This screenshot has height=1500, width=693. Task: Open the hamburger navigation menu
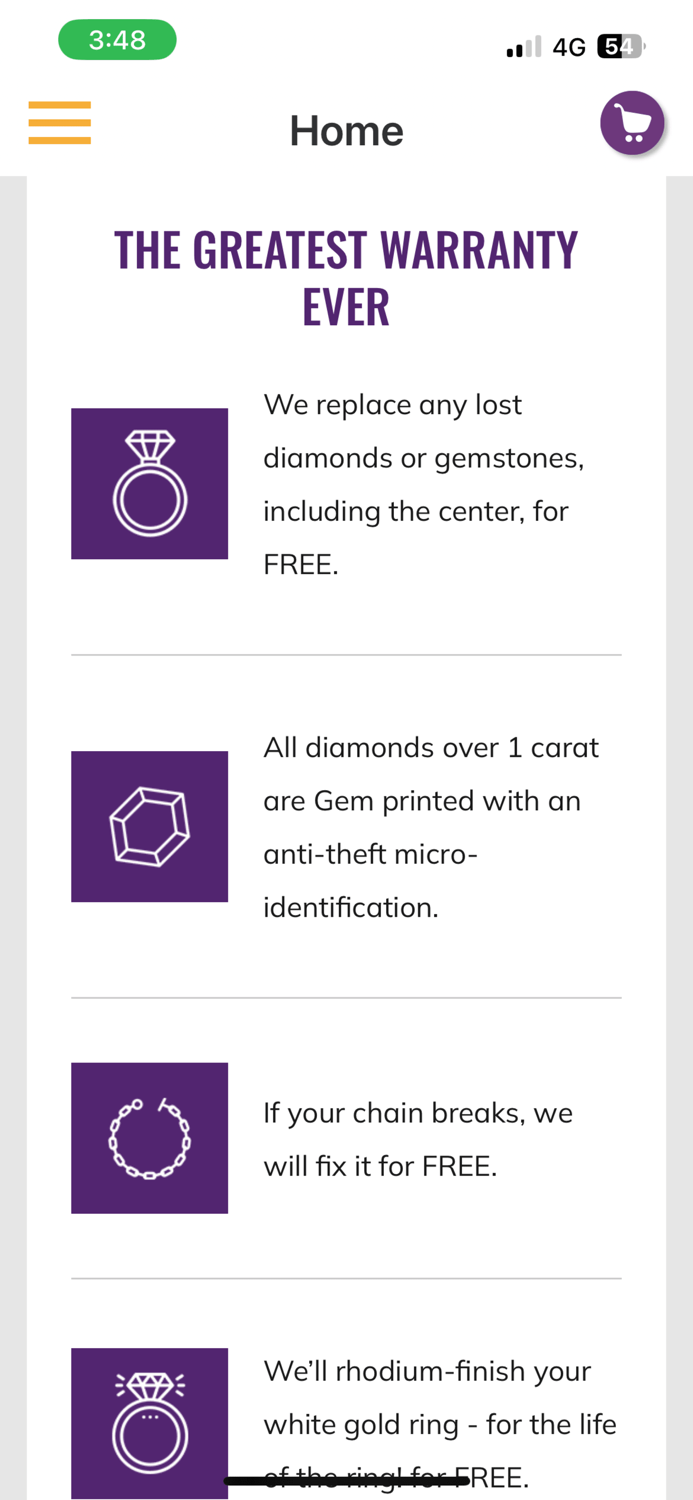pyautogui.click(x=60, y=121)
